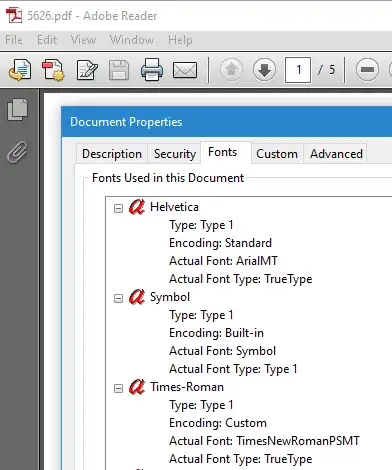Select the 'Type: Type 1' row under Helvetica
This screenshot has width=392, height=470.
click(201, 225)
